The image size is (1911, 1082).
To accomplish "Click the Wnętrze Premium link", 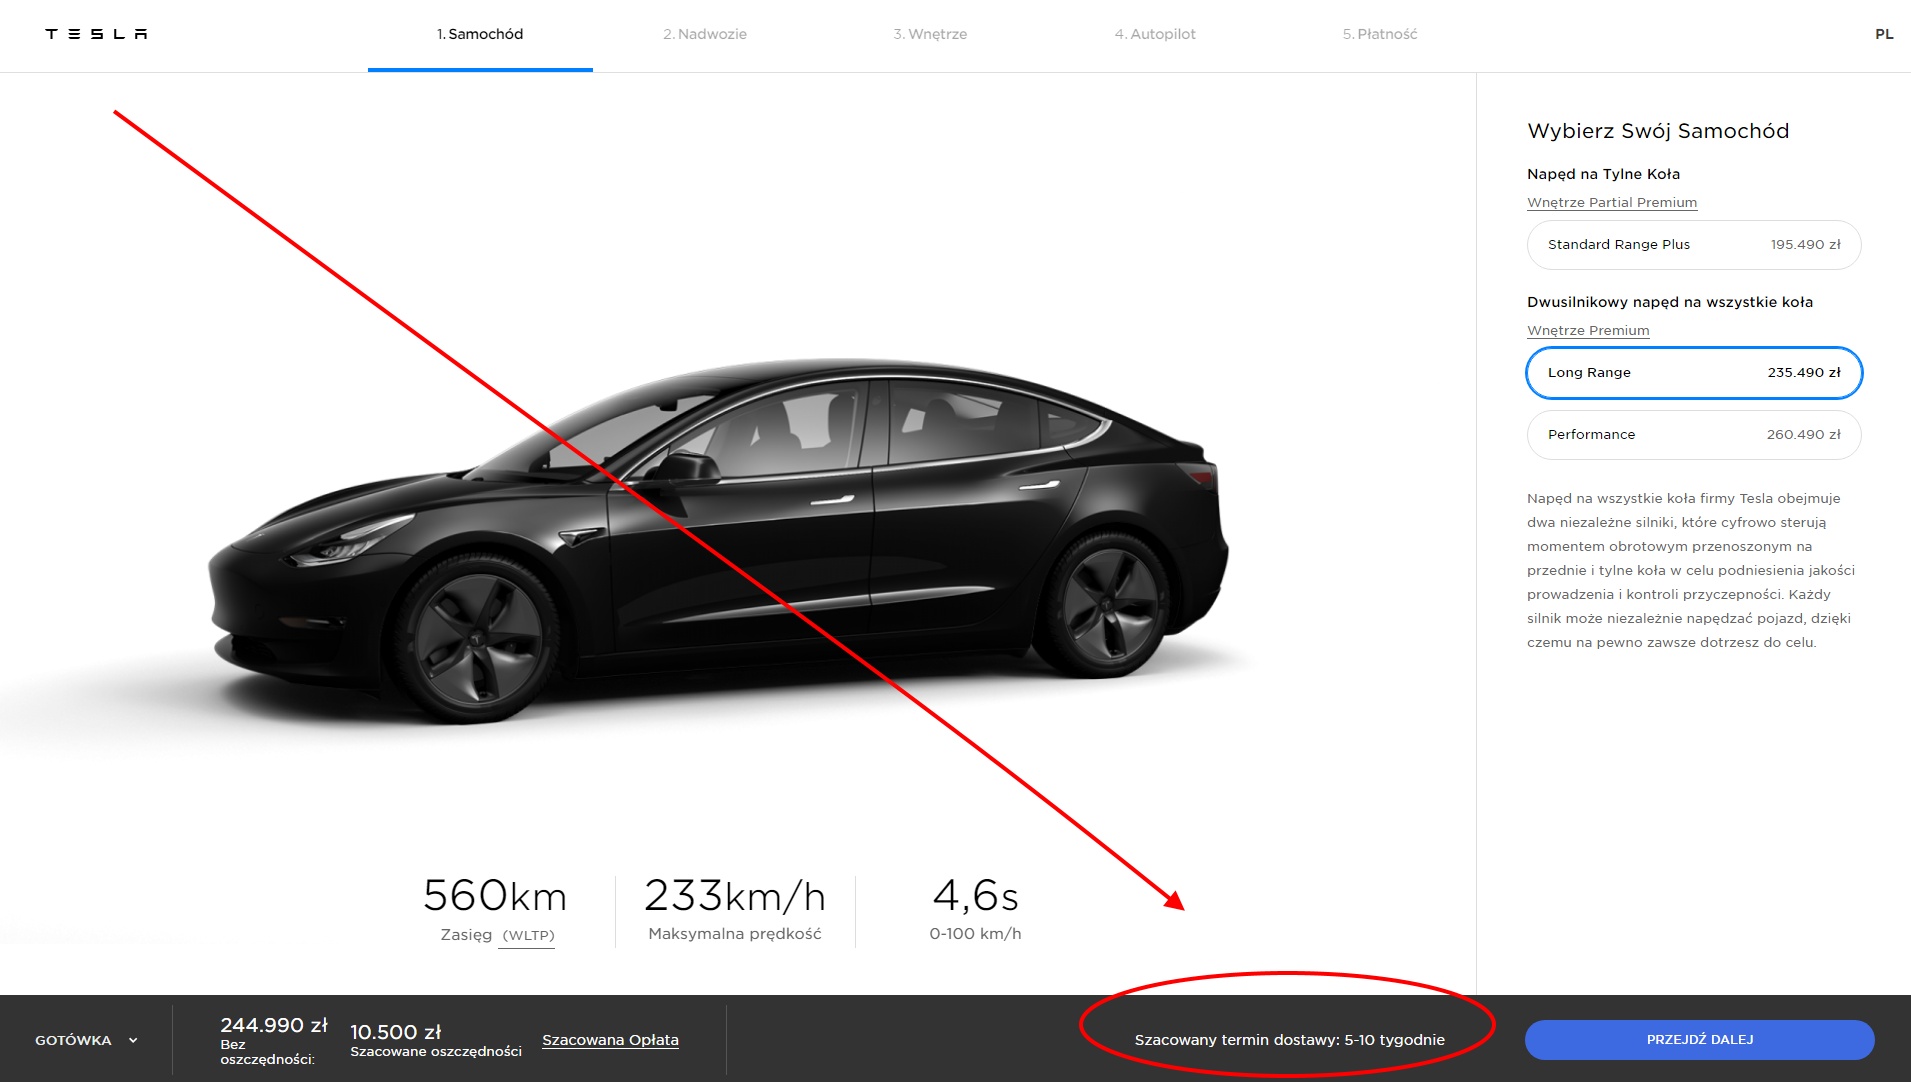I will click(1588, 330).
